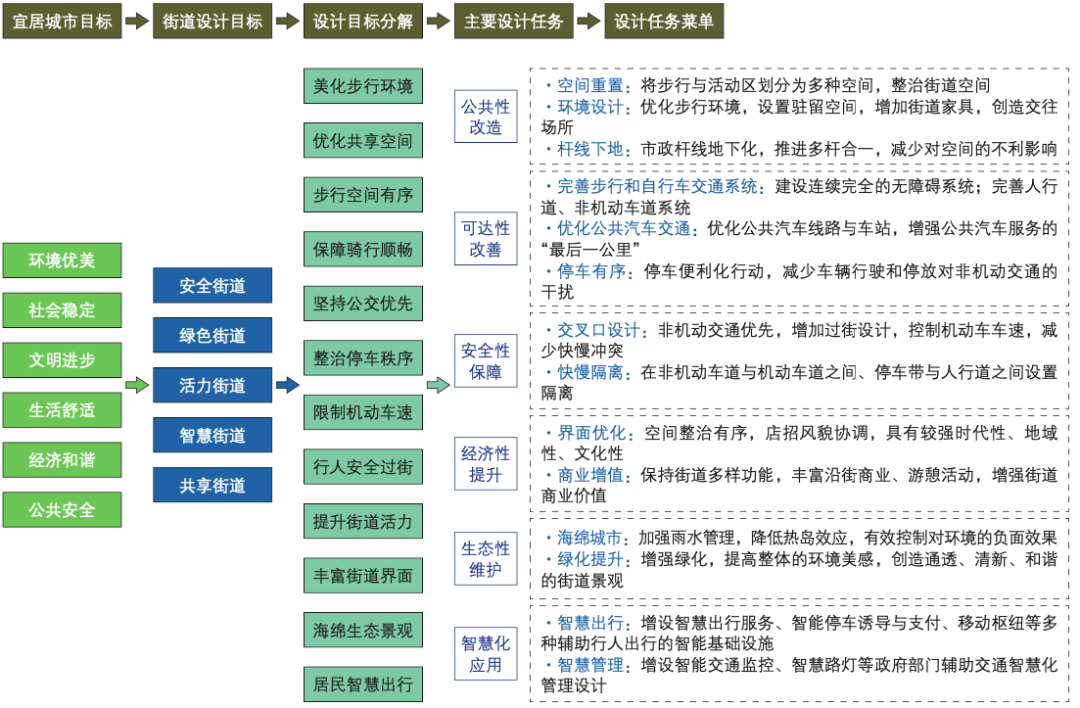Select the 生活舒适 green box

pyautogui.click(x=62, y=410)
